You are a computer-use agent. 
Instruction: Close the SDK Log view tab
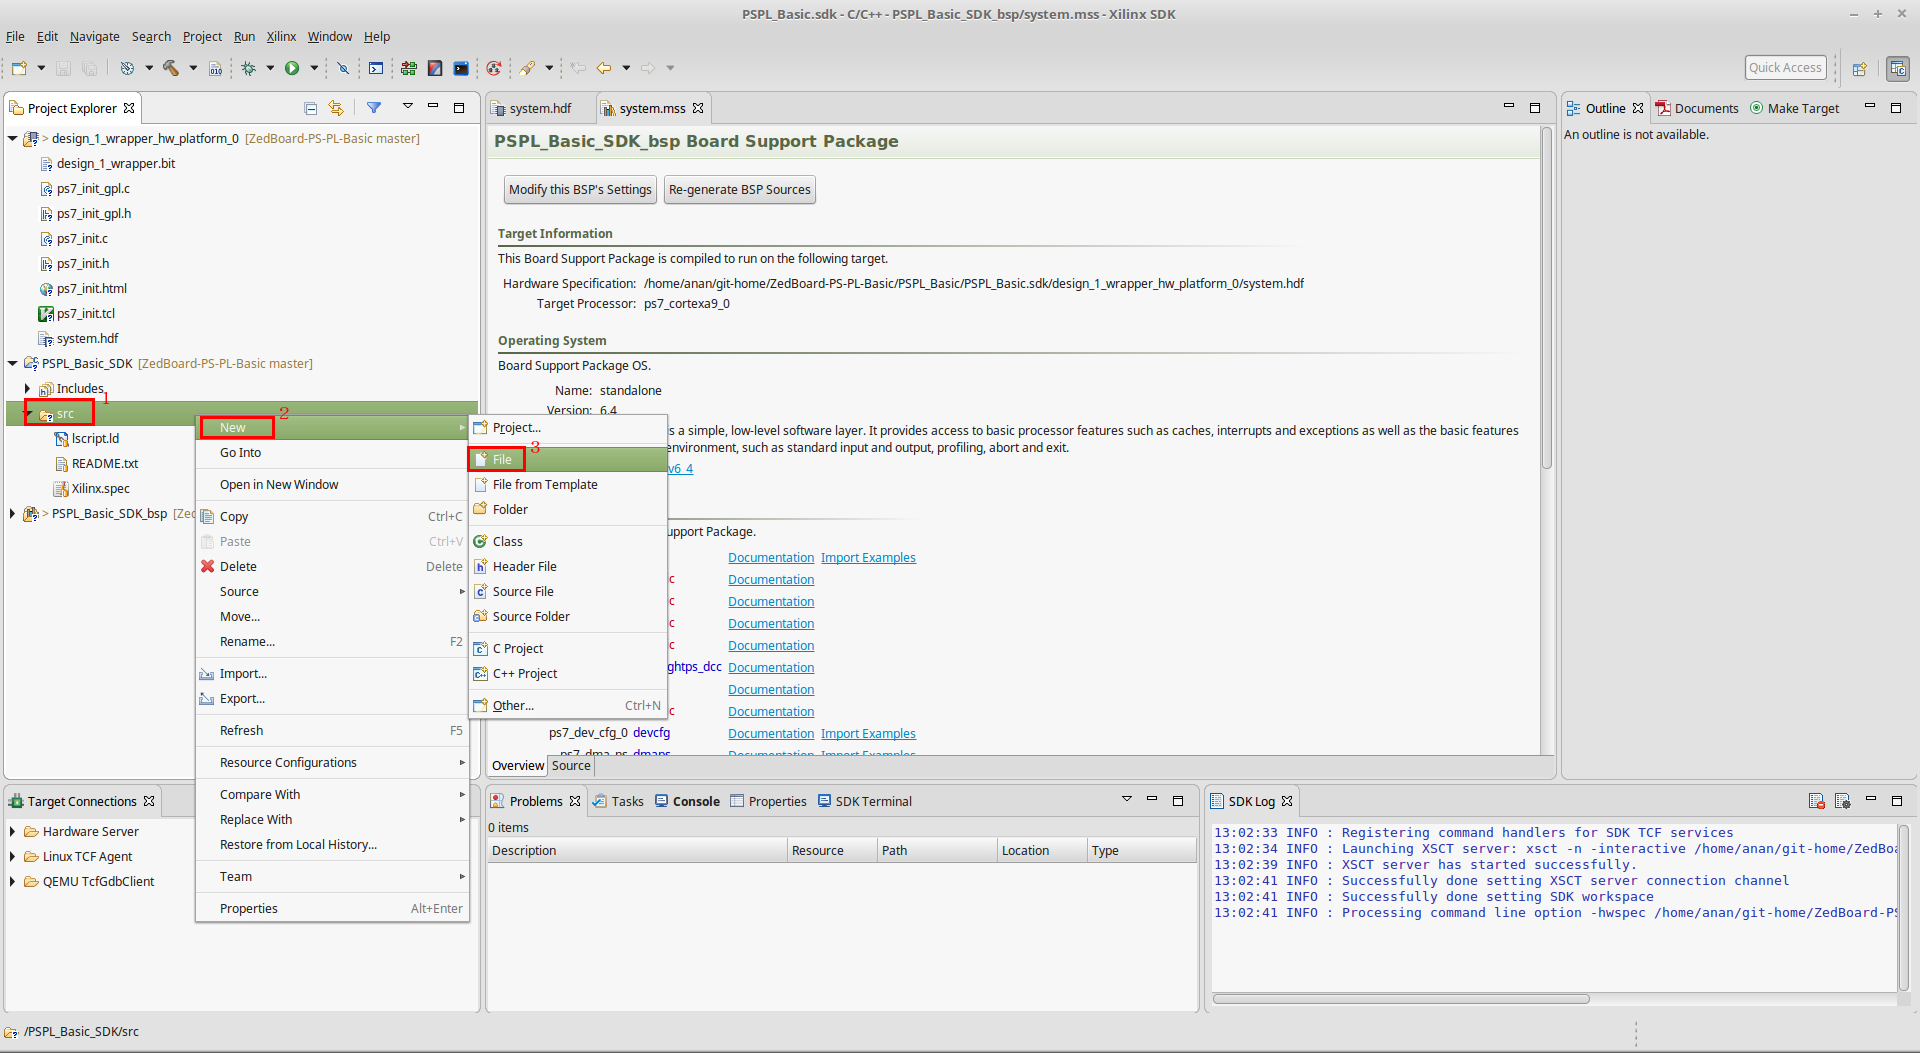[1287, 801]
